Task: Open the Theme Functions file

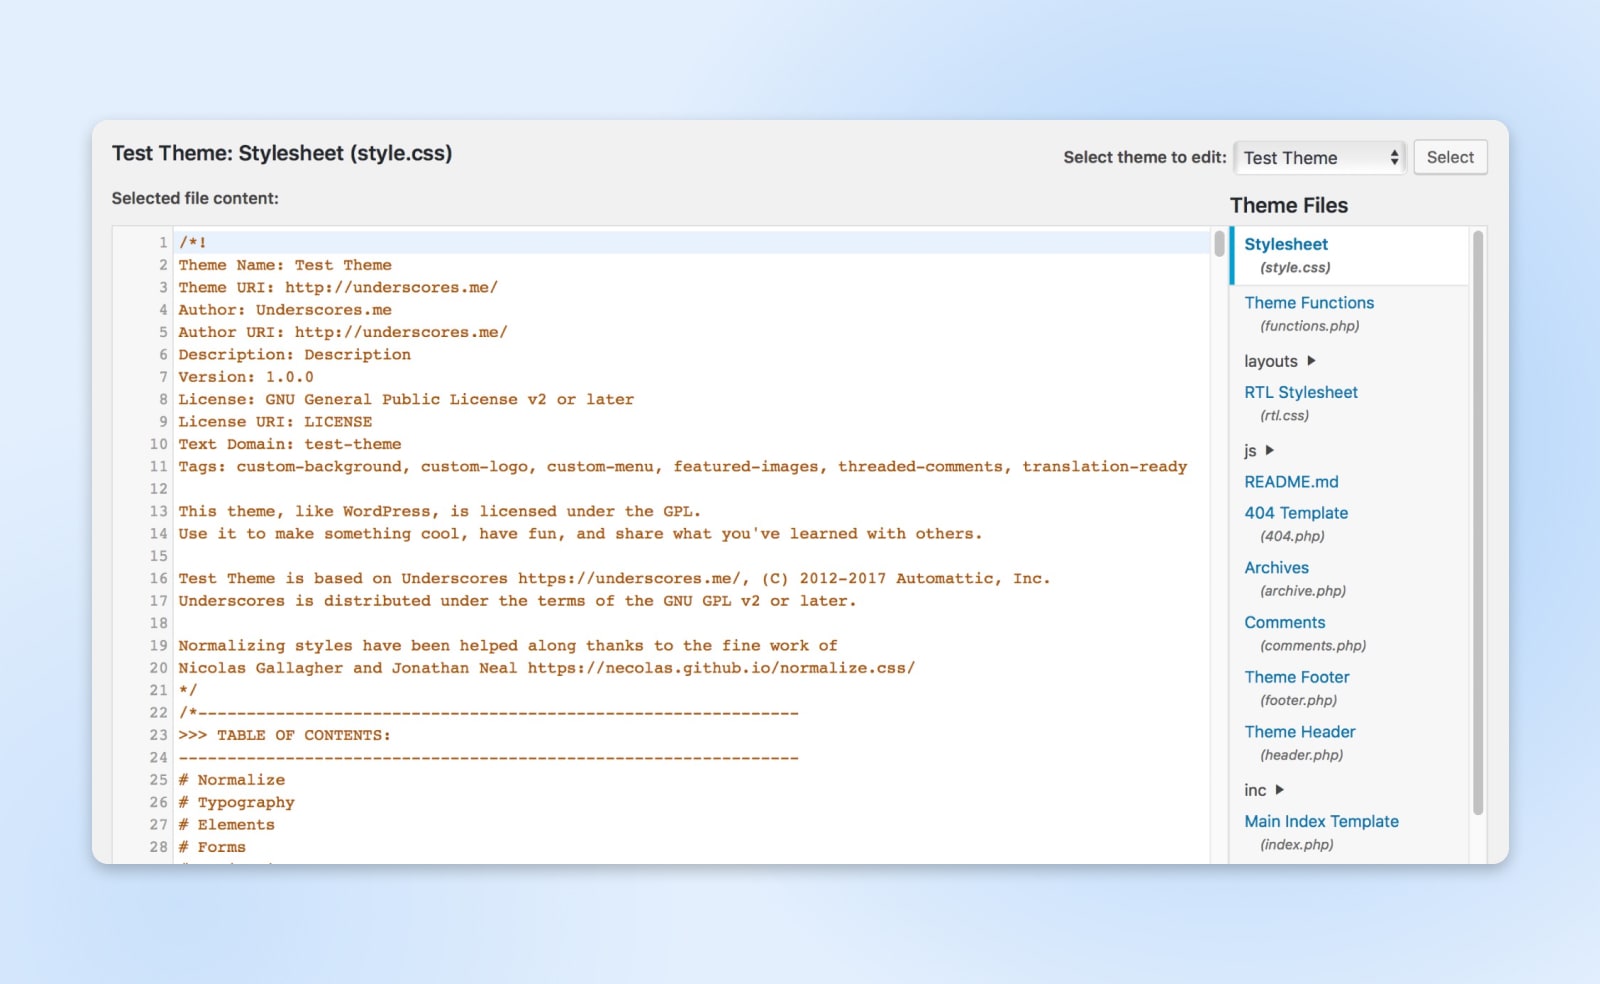Action: 1308,302
